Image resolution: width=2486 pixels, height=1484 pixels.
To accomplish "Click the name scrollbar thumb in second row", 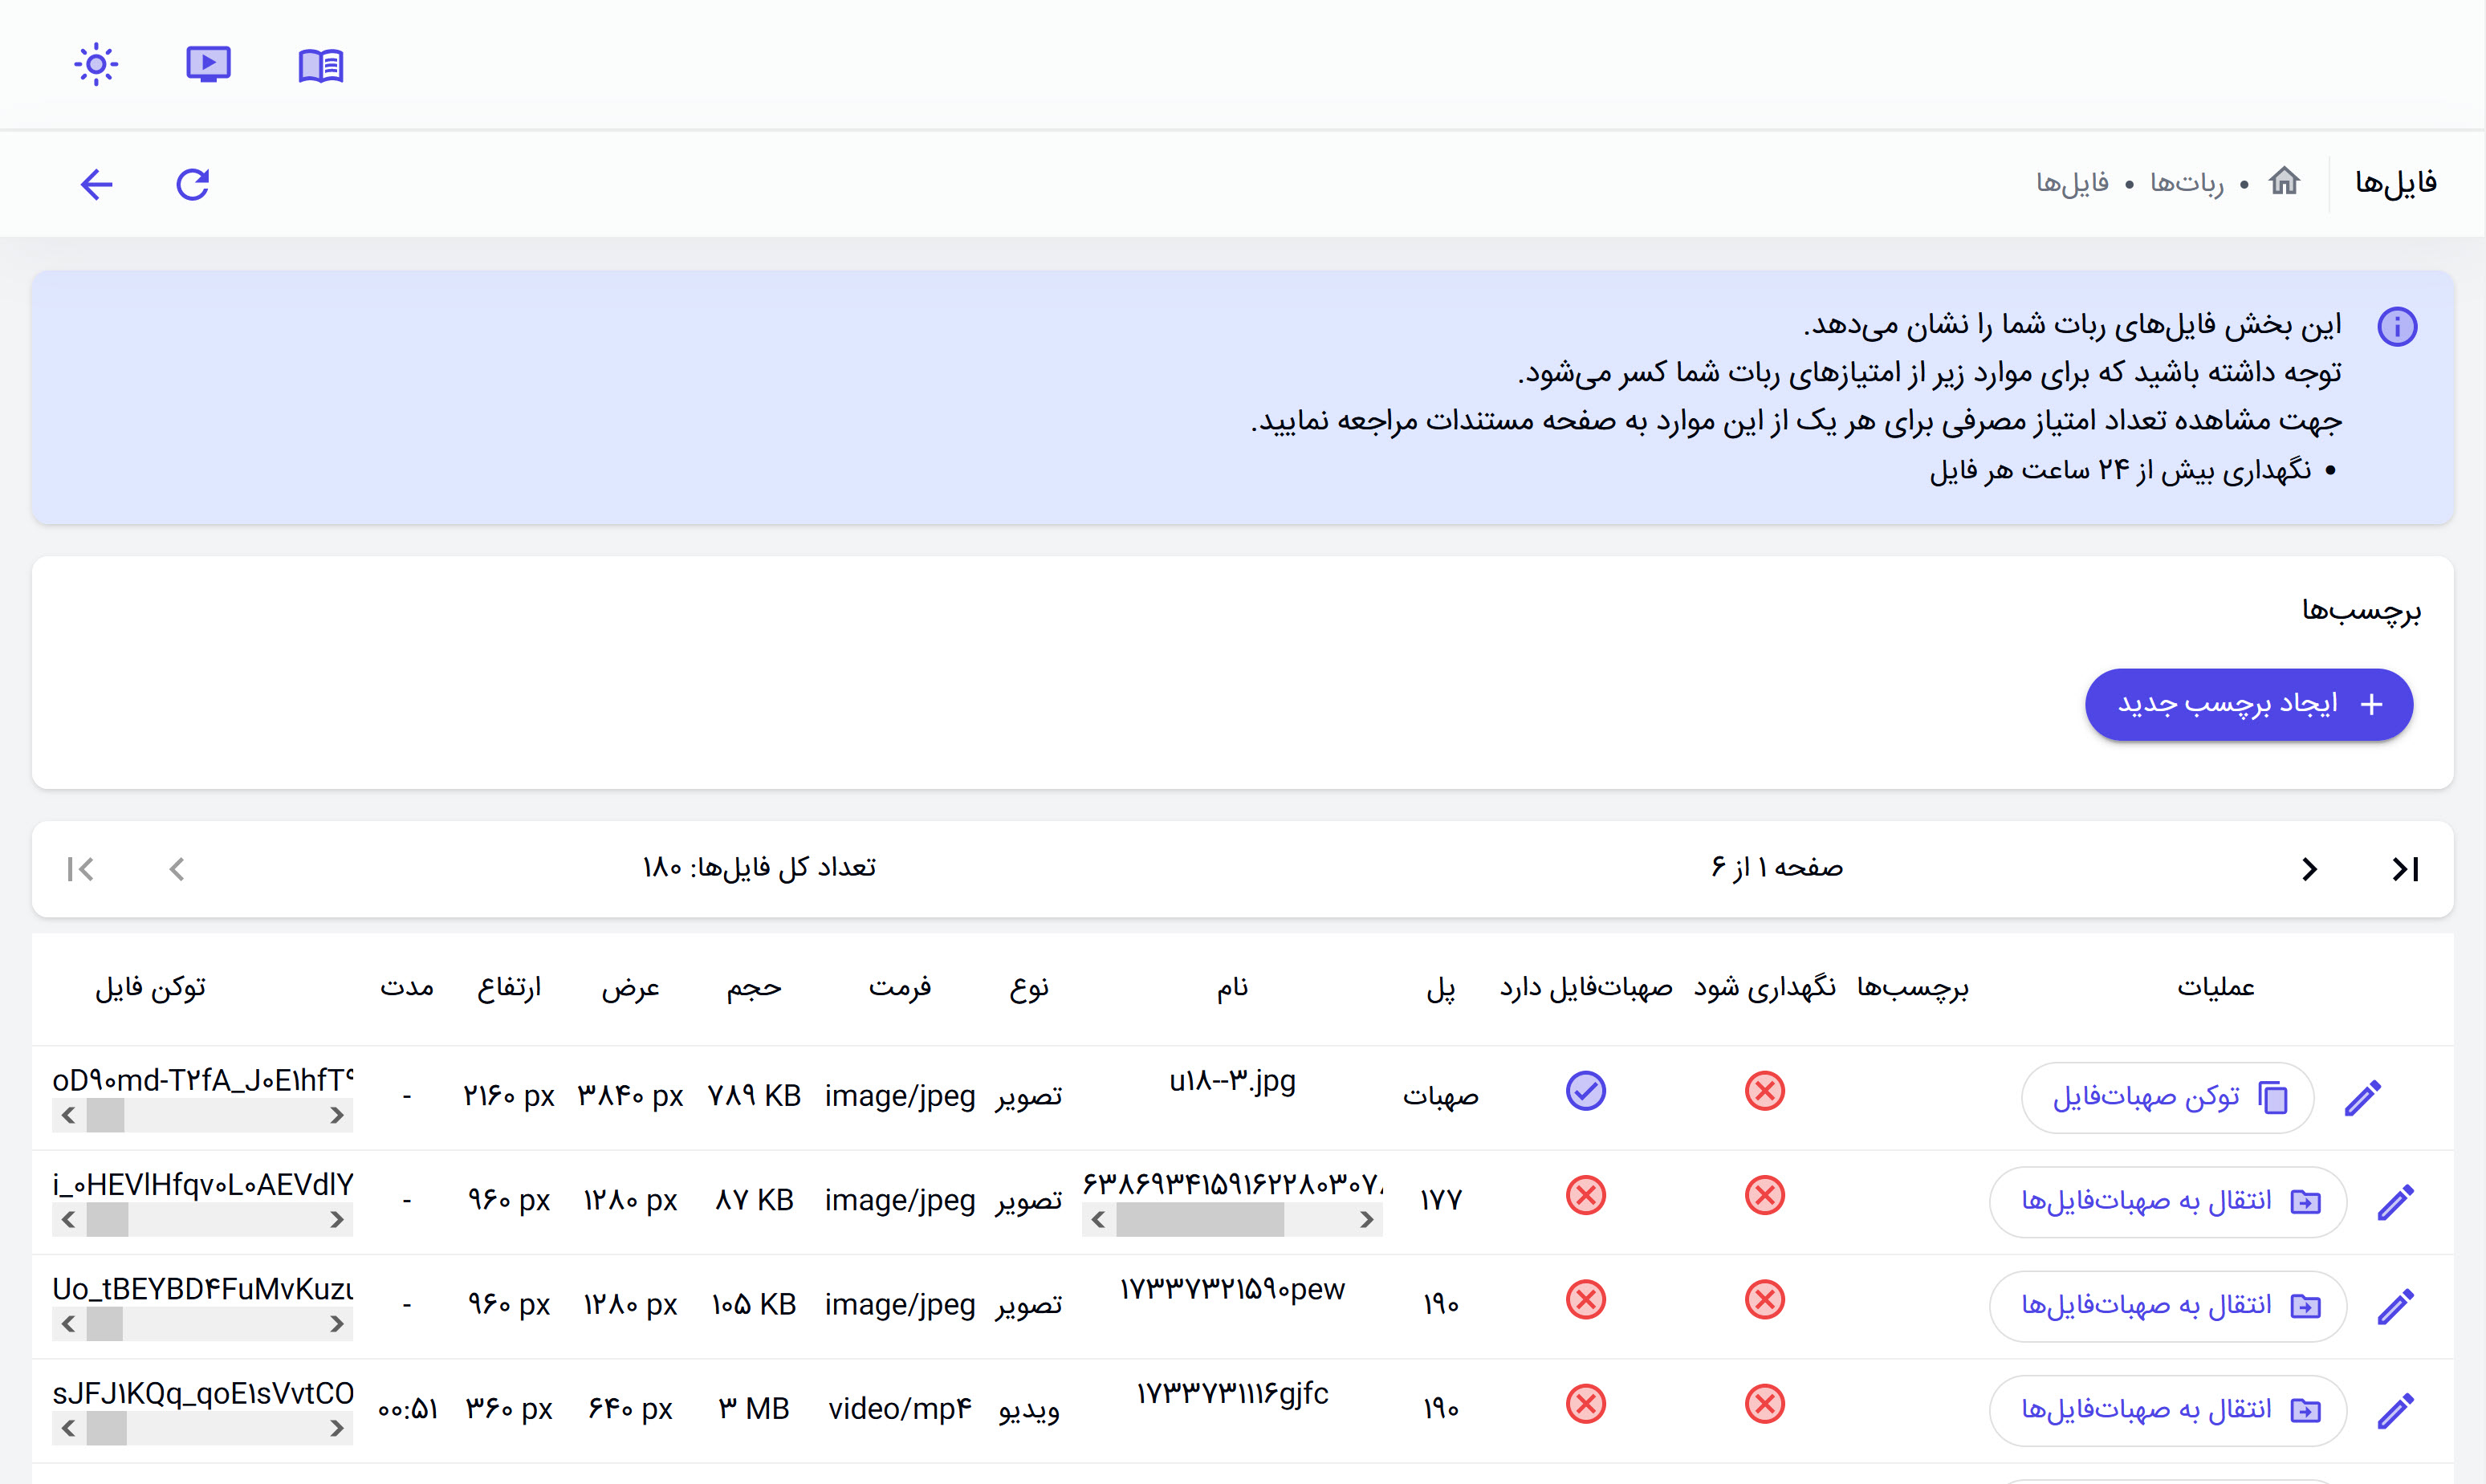I will [1199, 1219].
